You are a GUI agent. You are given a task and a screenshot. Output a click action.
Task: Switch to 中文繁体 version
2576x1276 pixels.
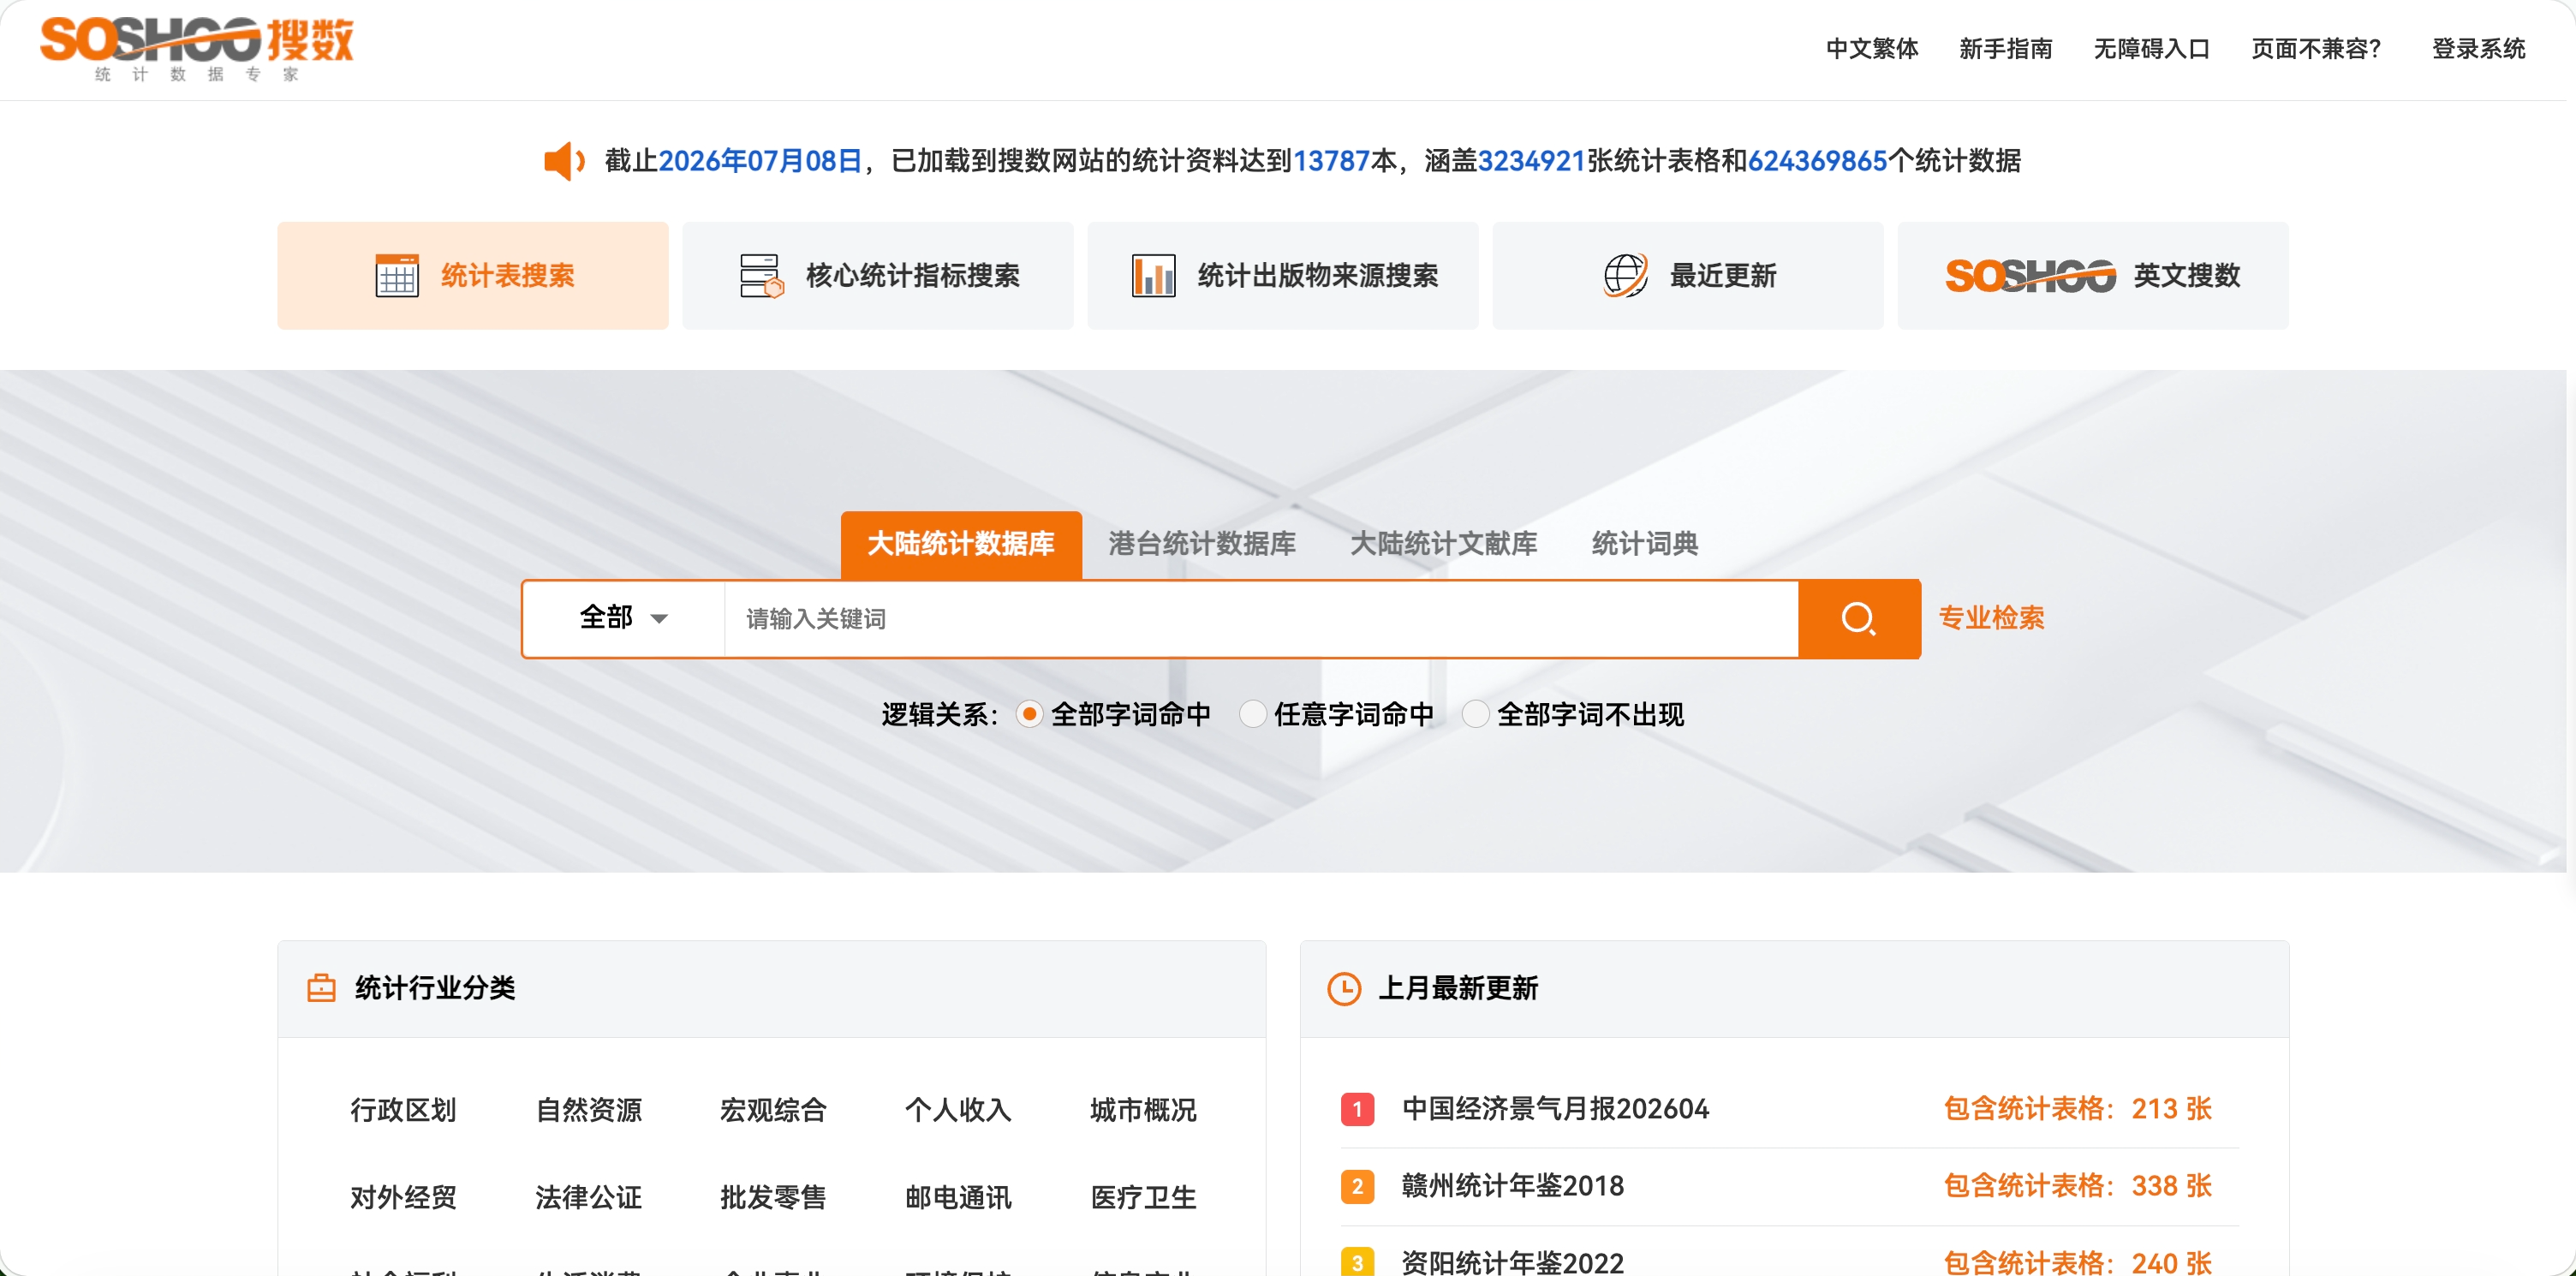1872,48
